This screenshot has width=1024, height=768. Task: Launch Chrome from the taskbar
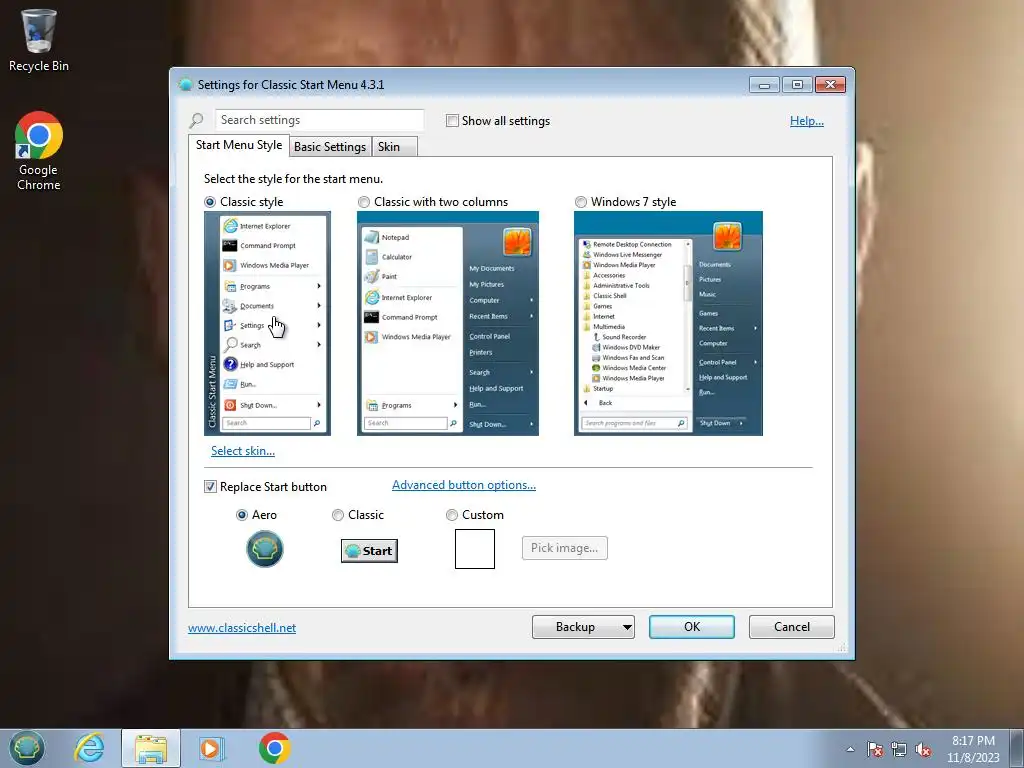[274, 748]
